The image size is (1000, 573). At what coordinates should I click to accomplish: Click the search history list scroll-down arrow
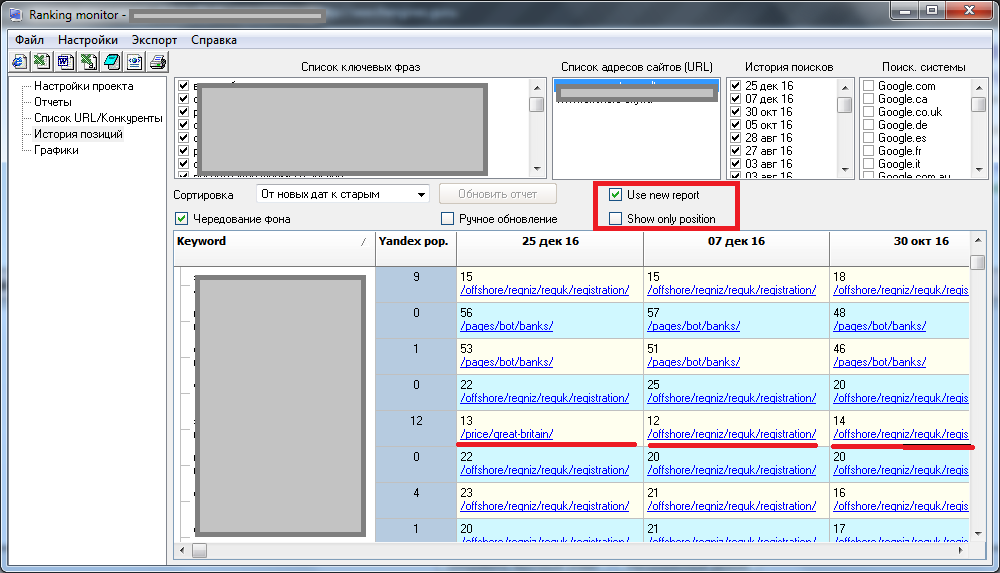(845, 169)
